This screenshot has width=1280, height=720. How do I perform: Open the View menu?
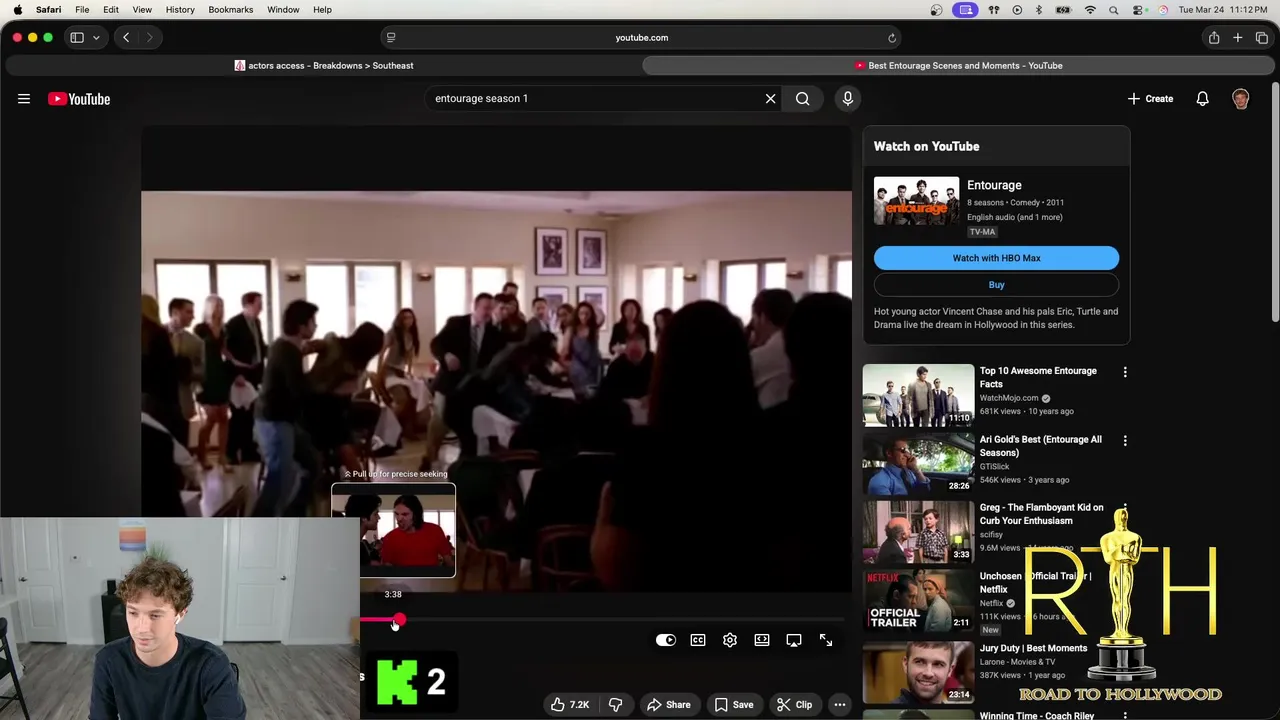[x=142, y=10]
